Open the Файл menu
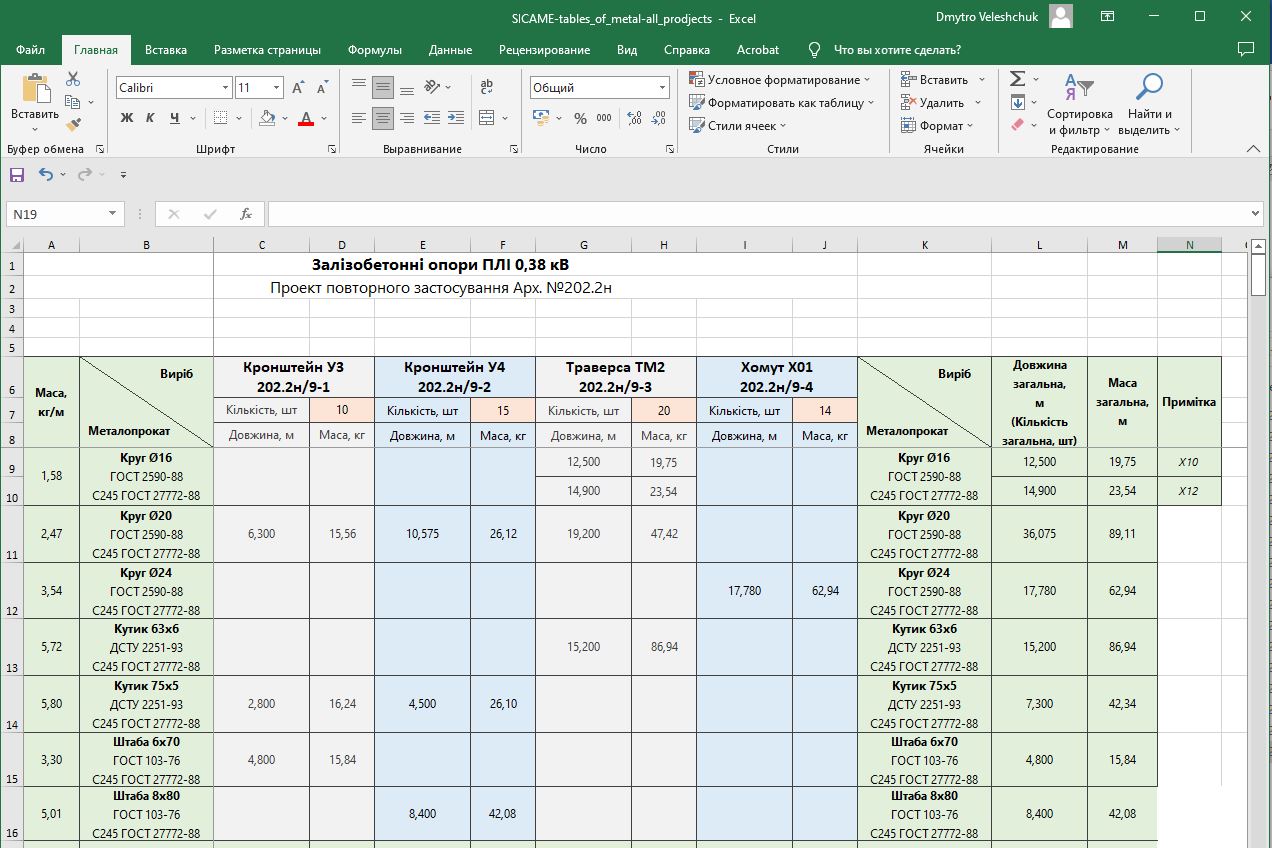 pyautogui.click(x=30, y=50)
